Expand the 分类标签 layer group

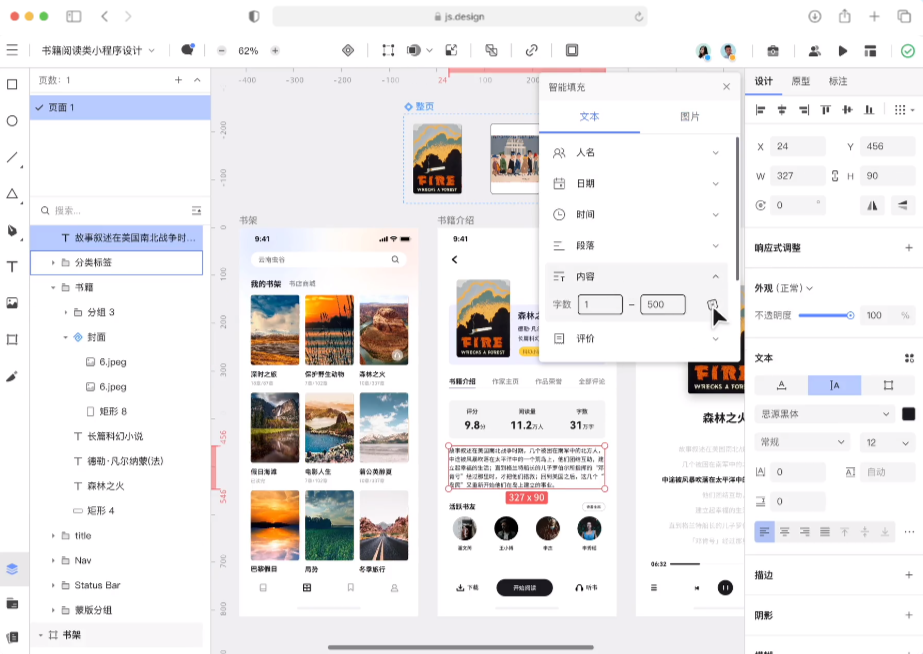[53, 263]
